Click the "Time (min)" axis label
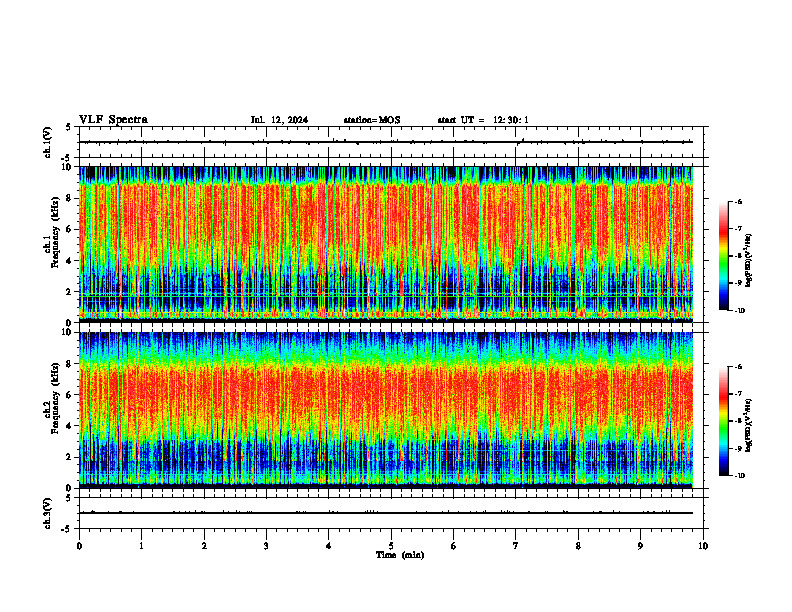The width and height of the screenshot is (792, 612). [x=400, y=555]
